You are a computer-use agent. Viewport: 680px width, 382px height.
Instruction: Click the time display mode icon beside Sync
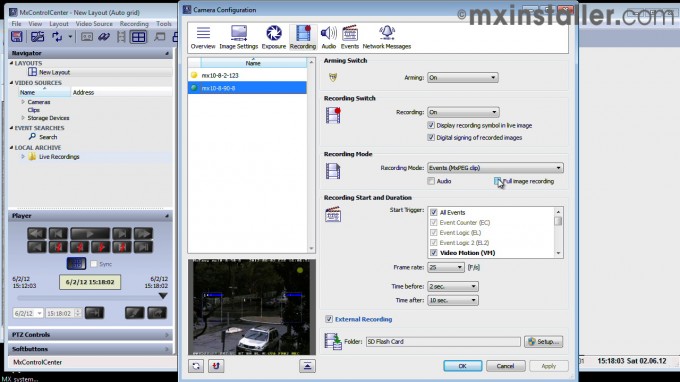coord(76,264)
